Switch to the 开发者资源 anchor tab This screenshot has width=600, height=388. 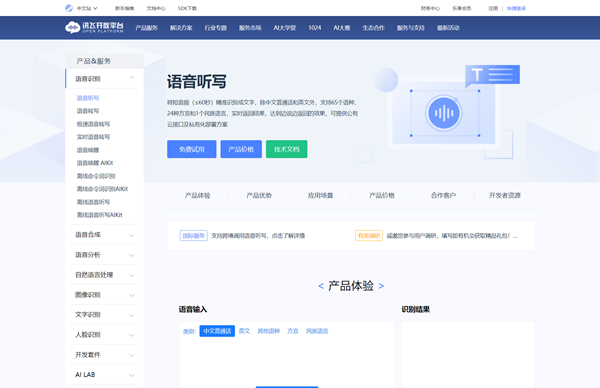pos(505,196)
